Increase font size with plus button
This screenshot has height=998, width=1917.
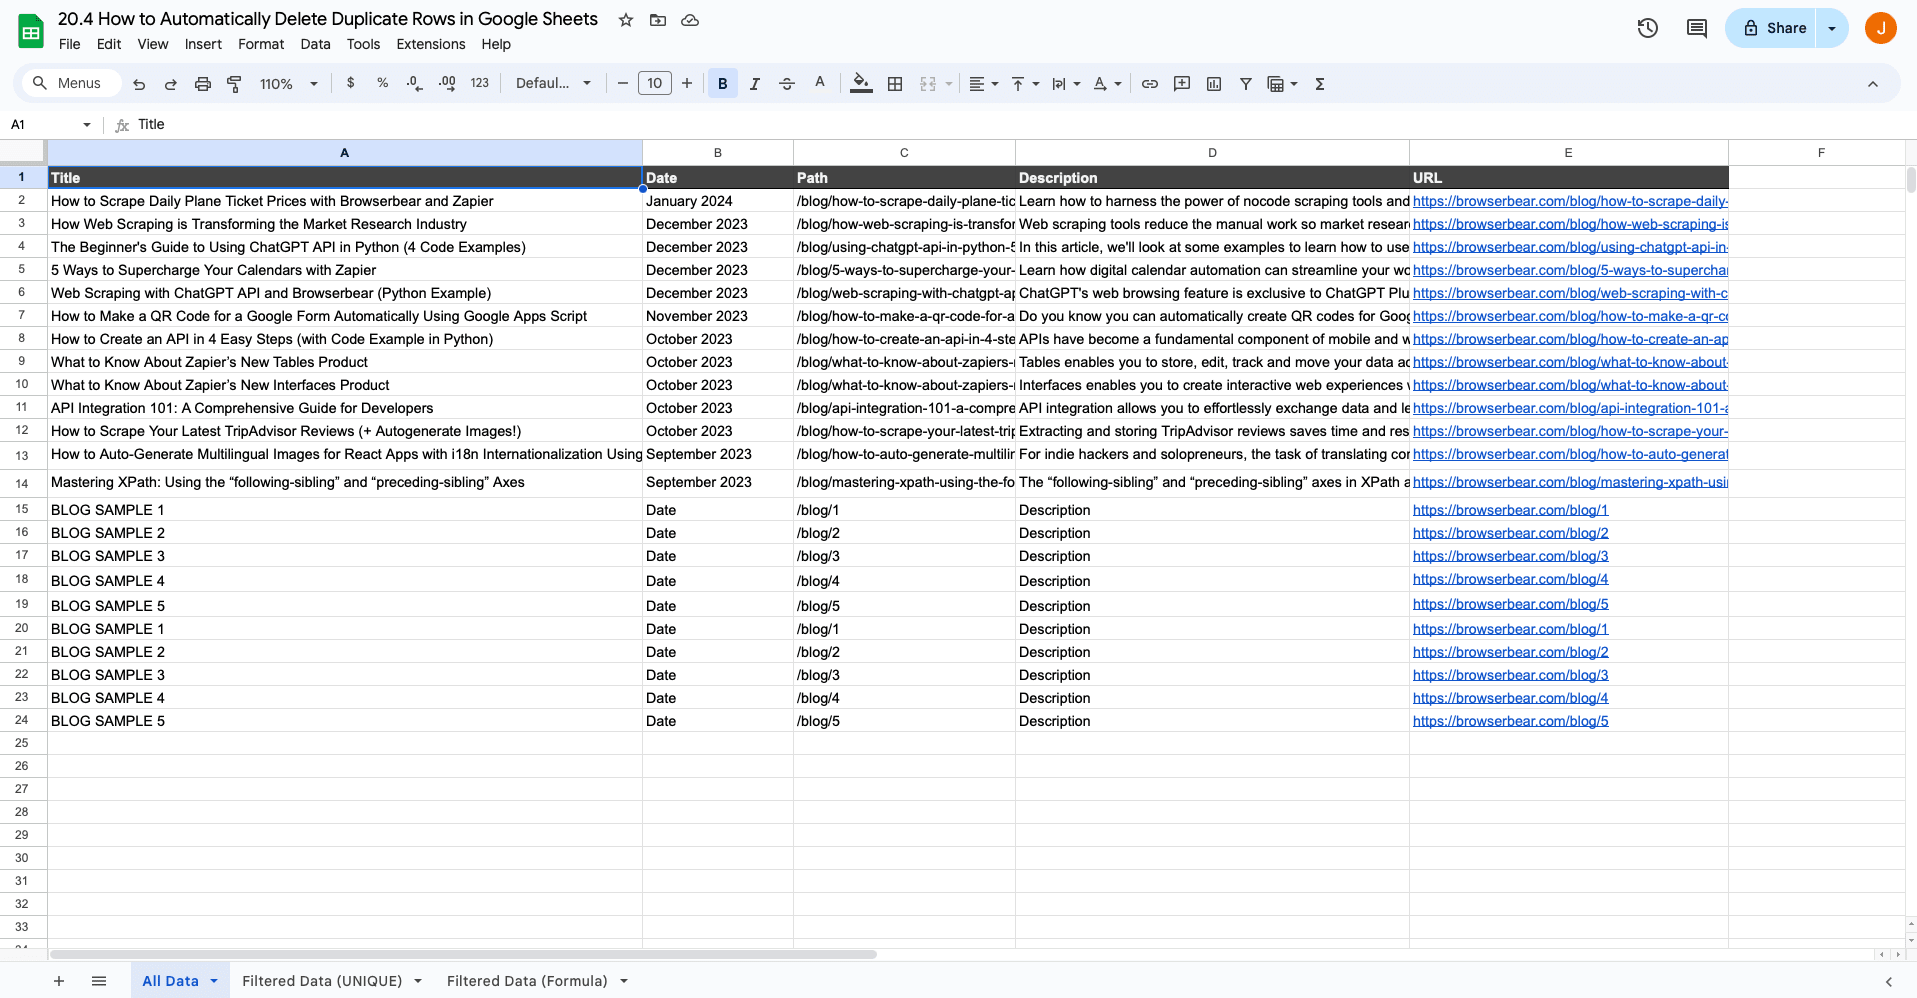click(687, 83)
